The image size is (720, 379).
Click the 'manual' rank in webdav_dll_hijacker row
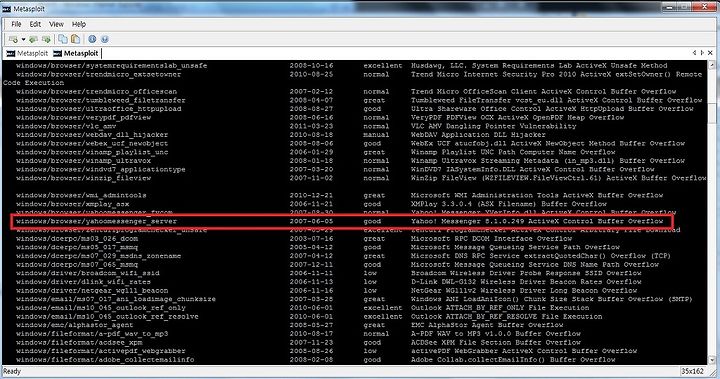pos(376,135)
